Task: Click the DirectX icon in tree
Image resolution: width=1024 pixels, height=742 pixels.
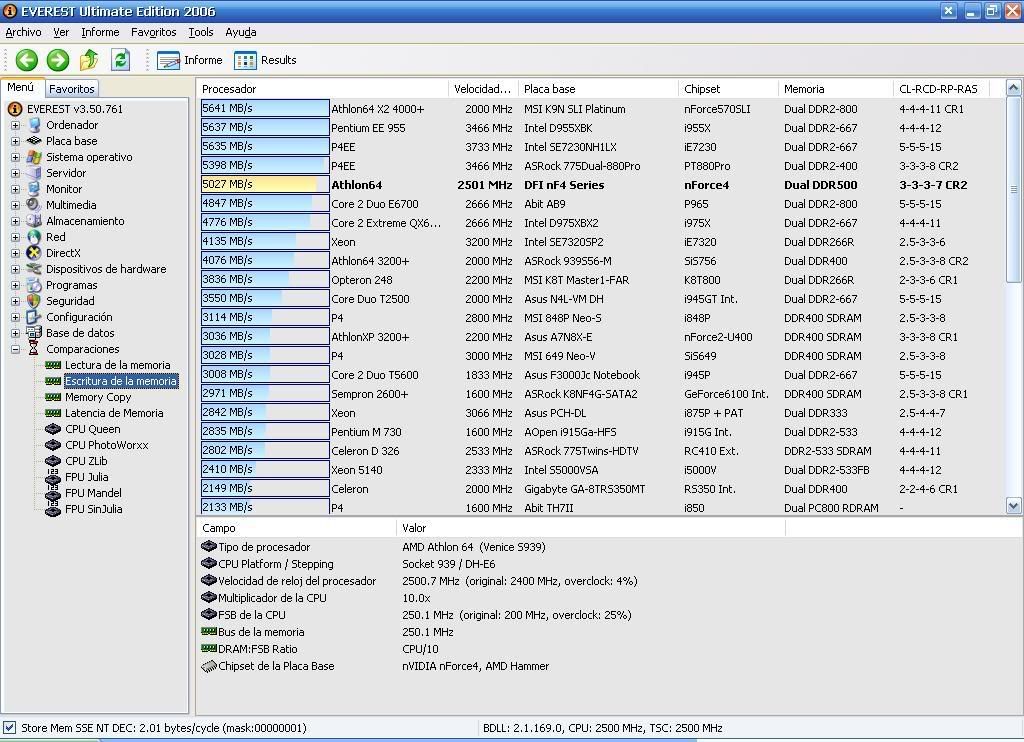Action: coord(34,253)
